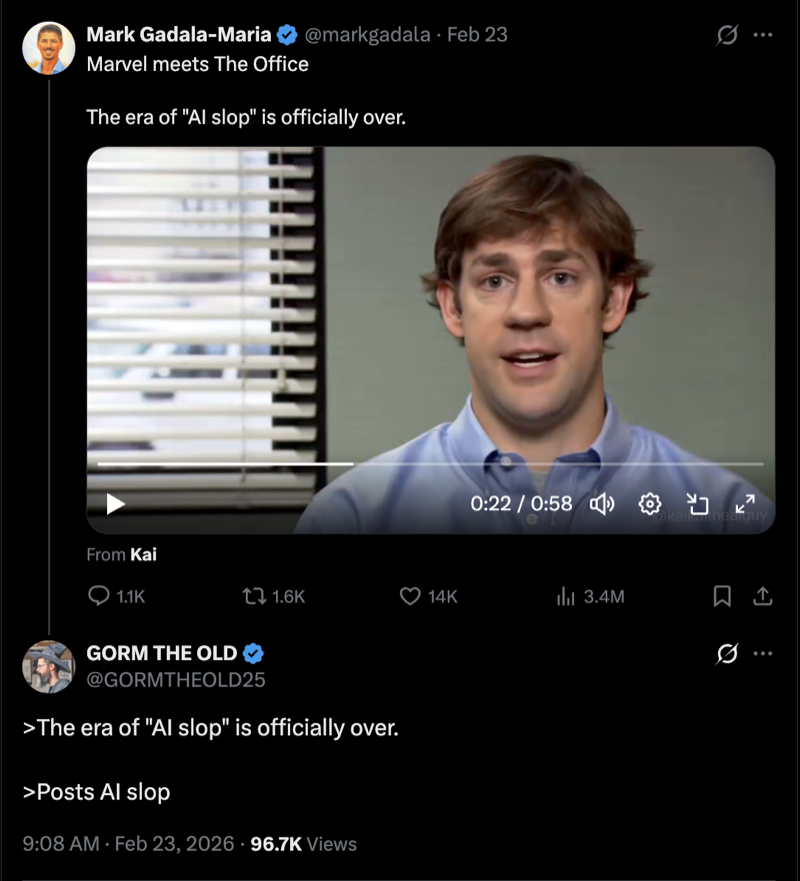This screenshot has height=881, width=800.
Task: Toggle picture-in-picture mode for the video
Action: point(697,504)
